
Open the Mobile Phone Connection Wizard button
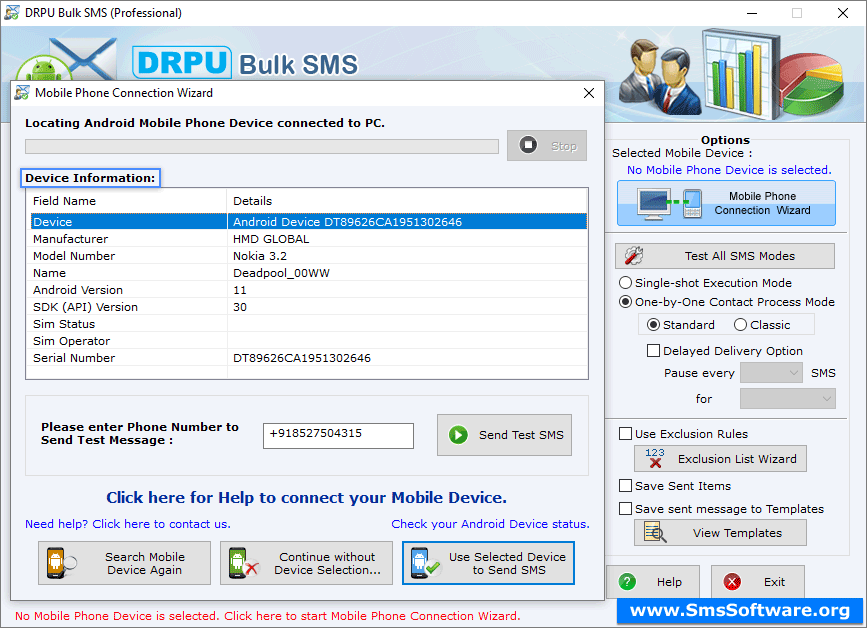[x=726, y=203]
